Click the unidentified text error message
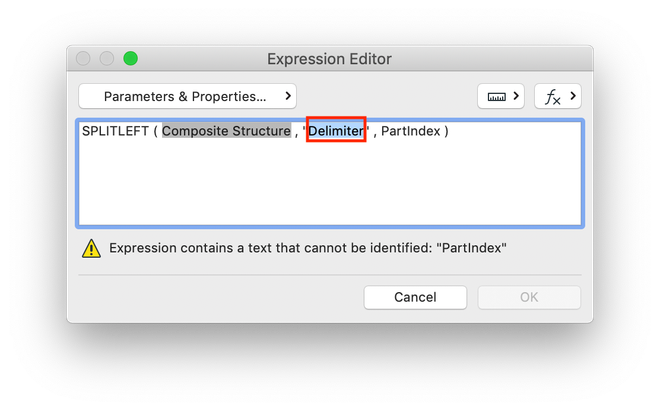This screenshot has width=660, height=411. click(x=308, y=248)
